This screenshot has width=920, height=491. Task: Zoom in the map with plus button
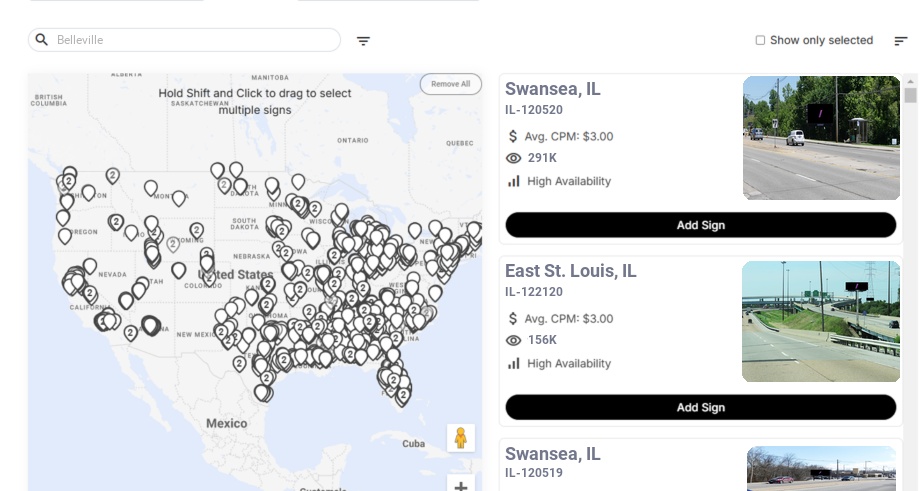click(x=461, y=486)
